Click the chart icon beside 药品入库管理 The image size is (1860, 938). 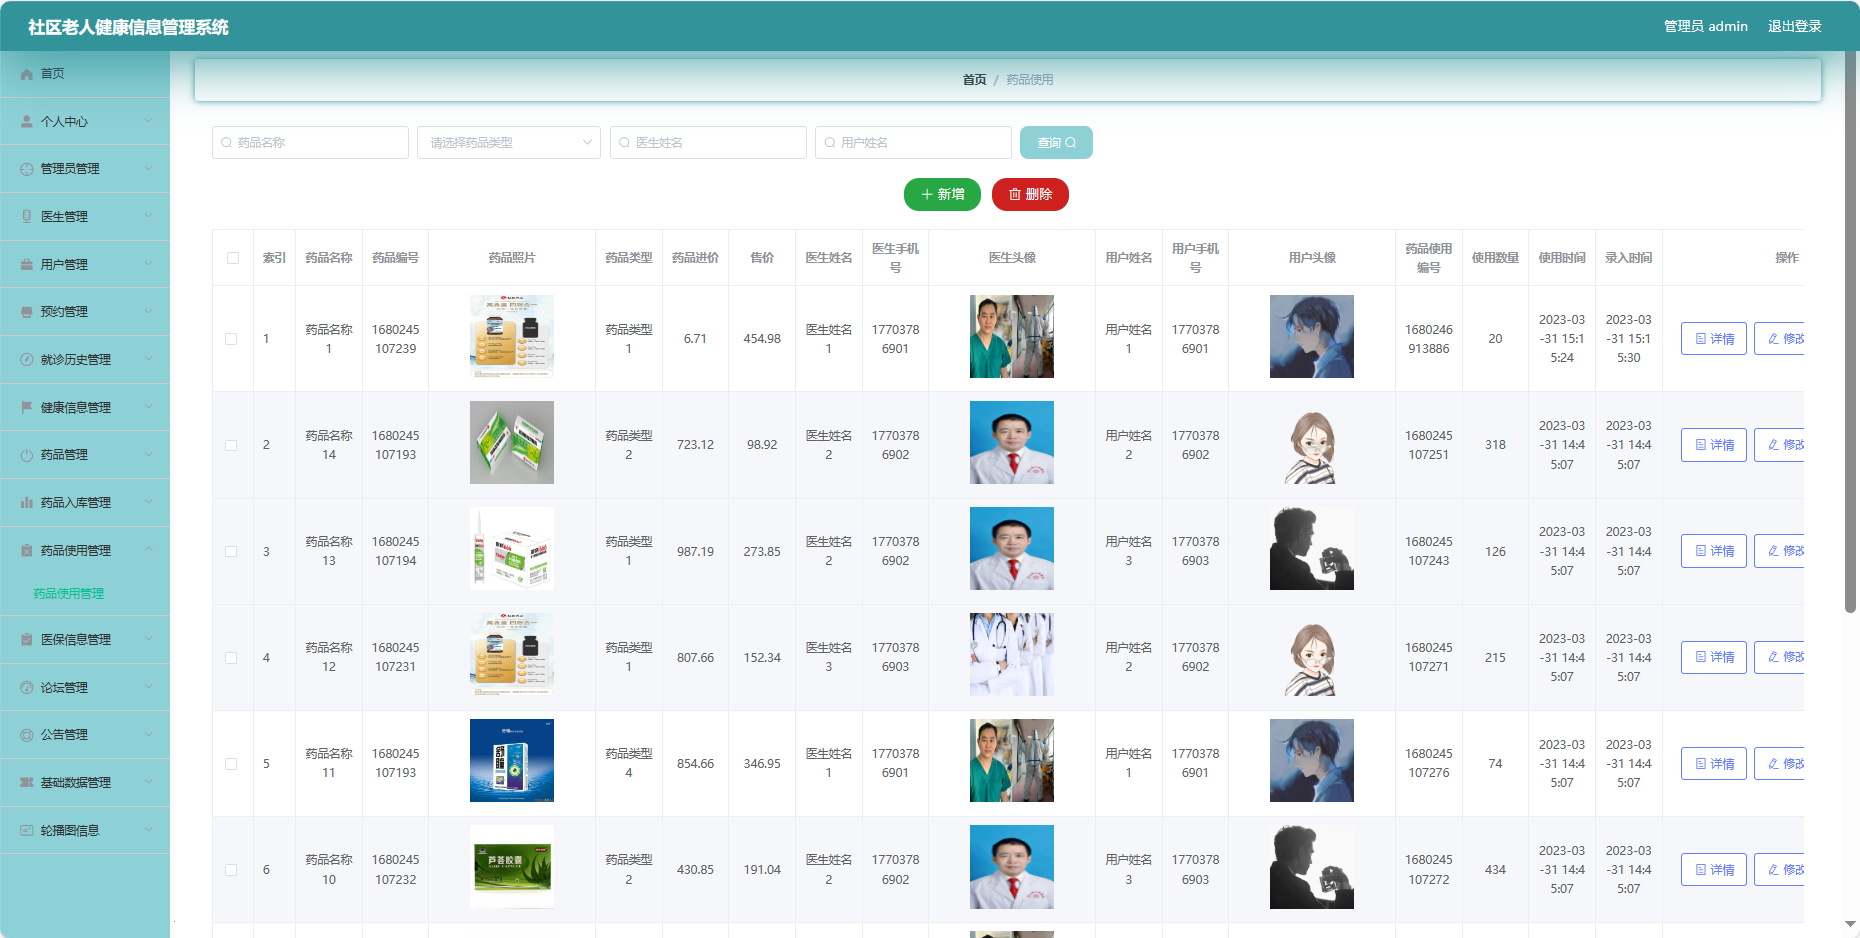pyautogui.click(x=27, y=503)
